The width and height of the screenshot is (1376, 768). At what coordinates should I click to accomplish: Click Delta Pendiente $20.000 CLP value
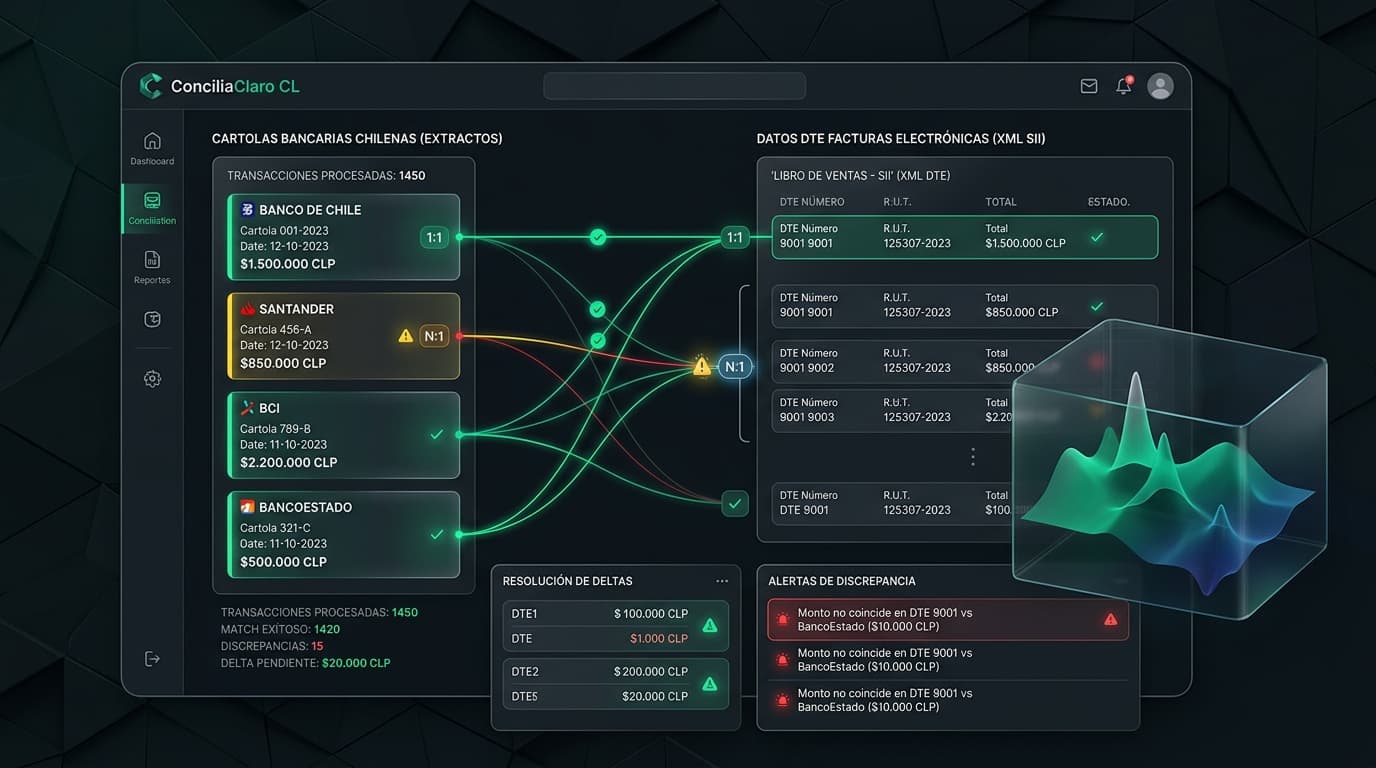[x=356, y=663]
